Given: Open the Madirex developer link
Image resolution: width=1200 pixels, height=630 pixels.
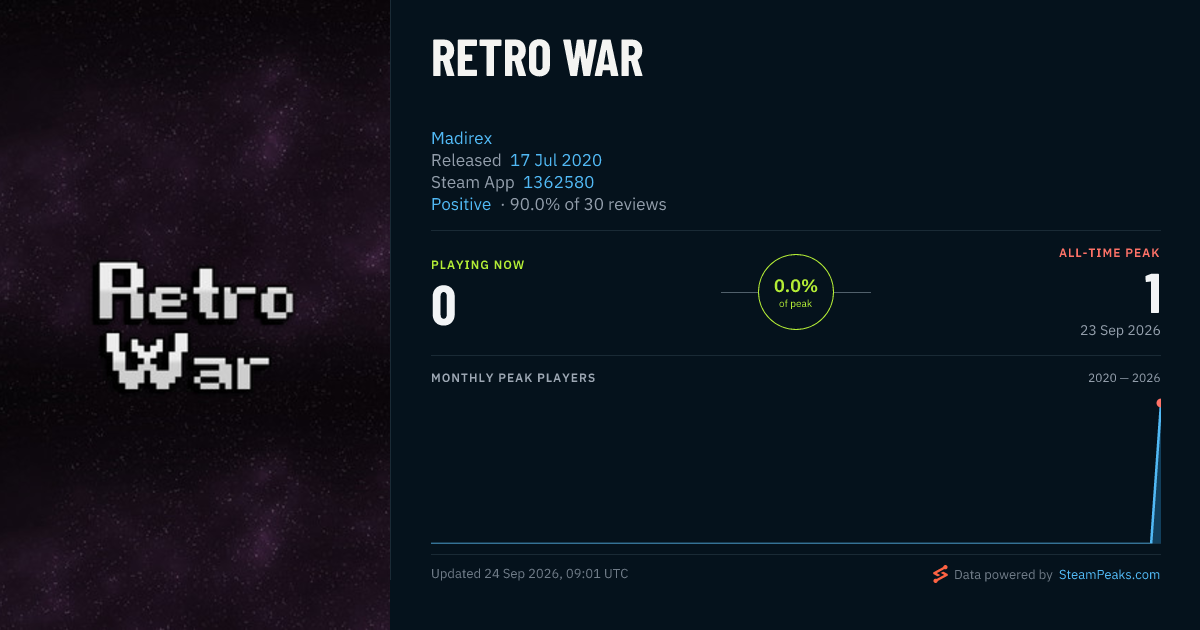Looking at the screenshot, I should point(461,138).
